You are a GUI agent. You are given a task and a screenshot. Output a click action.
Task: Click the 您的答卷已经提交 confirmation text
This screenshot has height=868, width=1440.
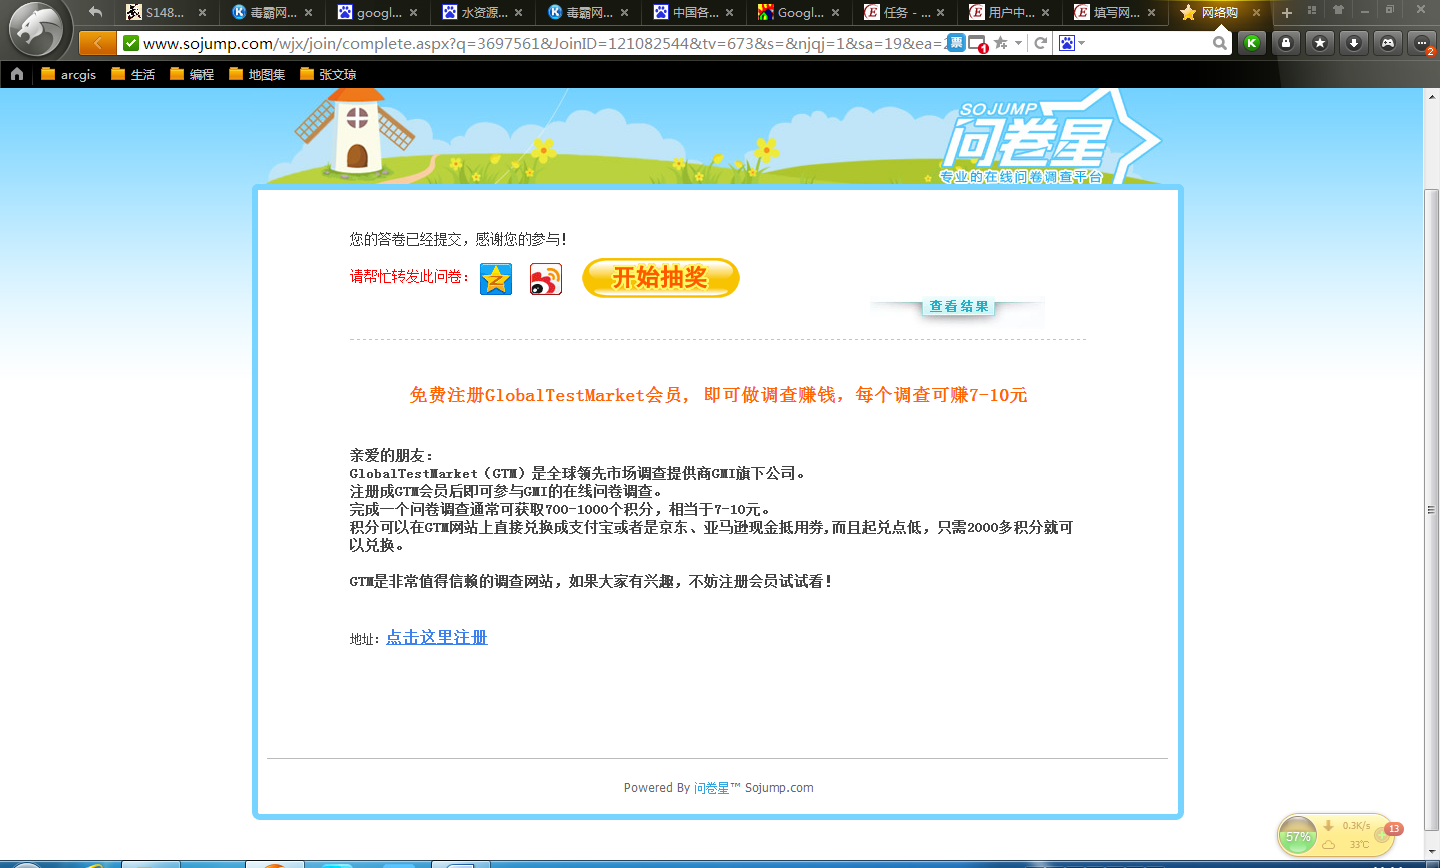(x=459, y=239)
